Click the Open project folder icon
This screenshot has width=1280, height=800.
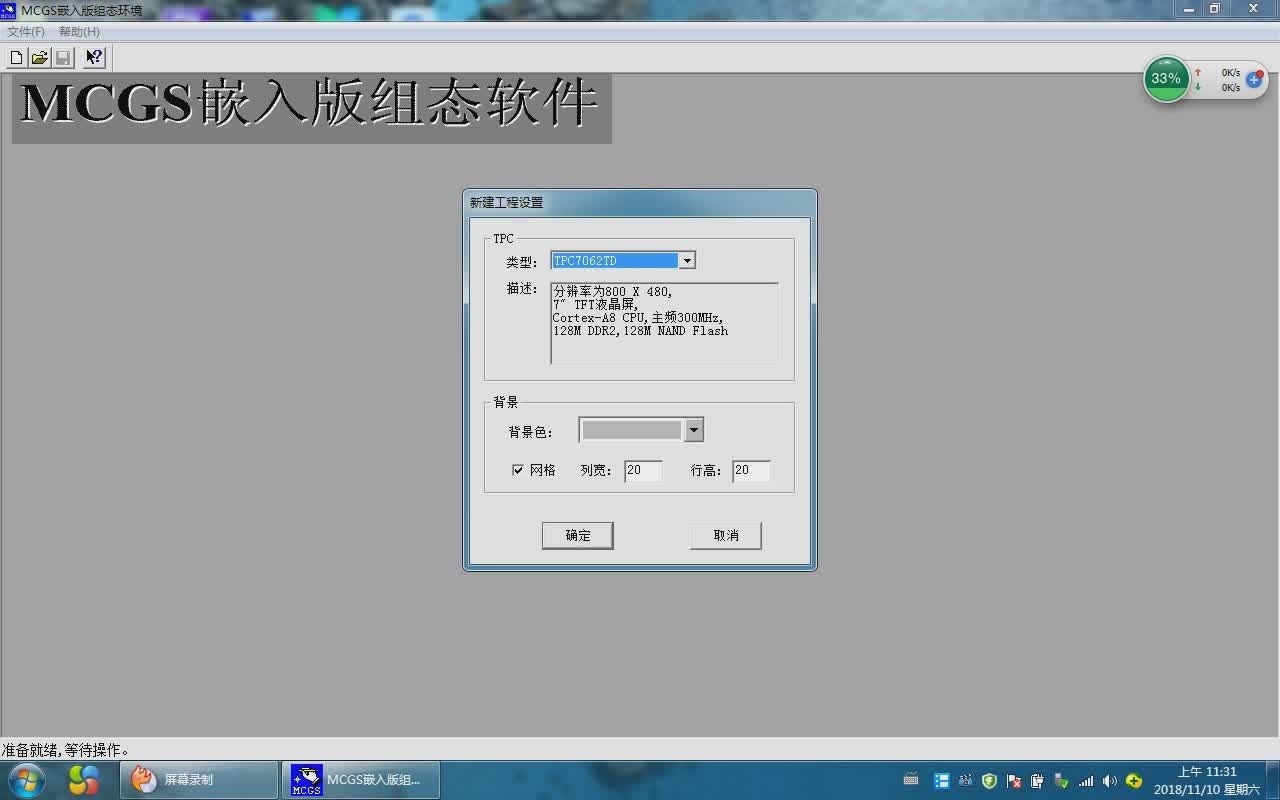pos(39,58)
